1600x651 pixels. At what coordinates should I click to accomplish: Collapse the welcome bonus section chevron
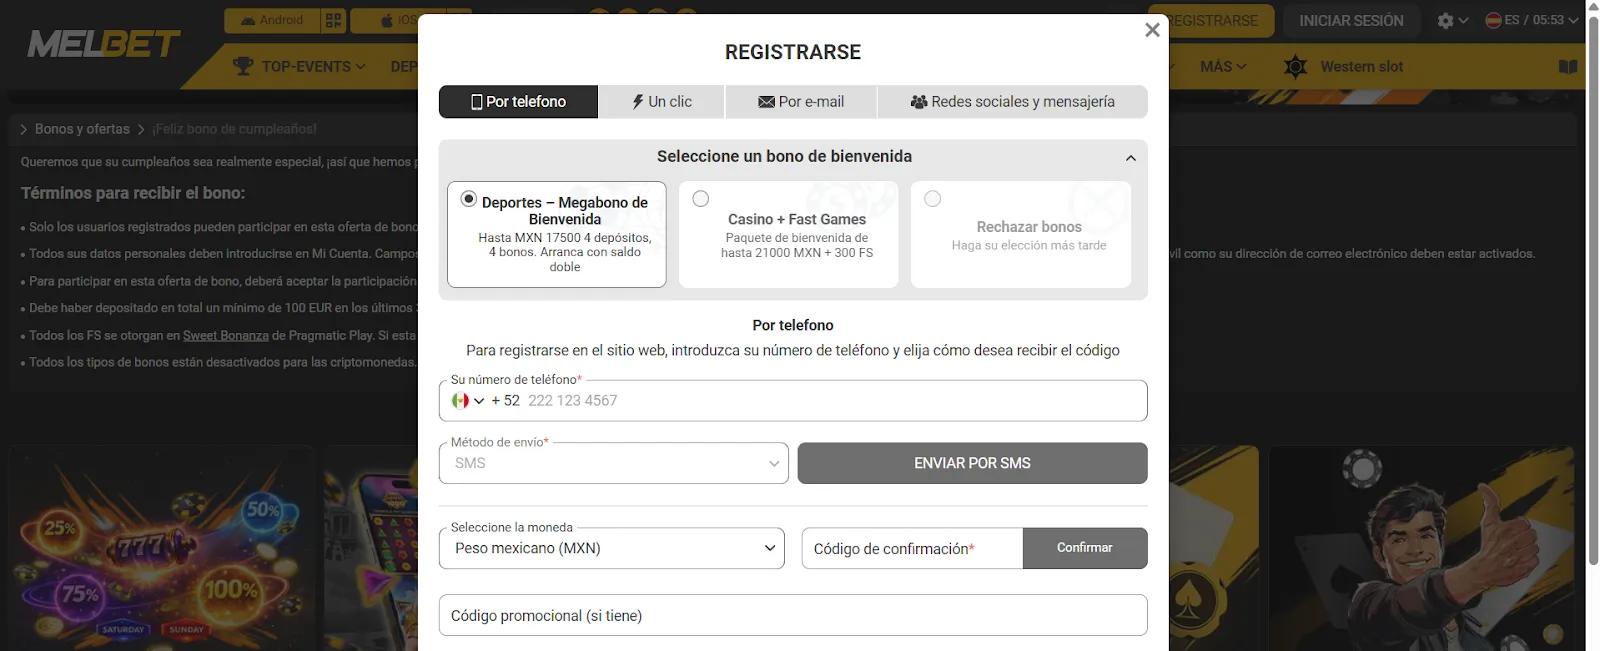[1130, 157]
